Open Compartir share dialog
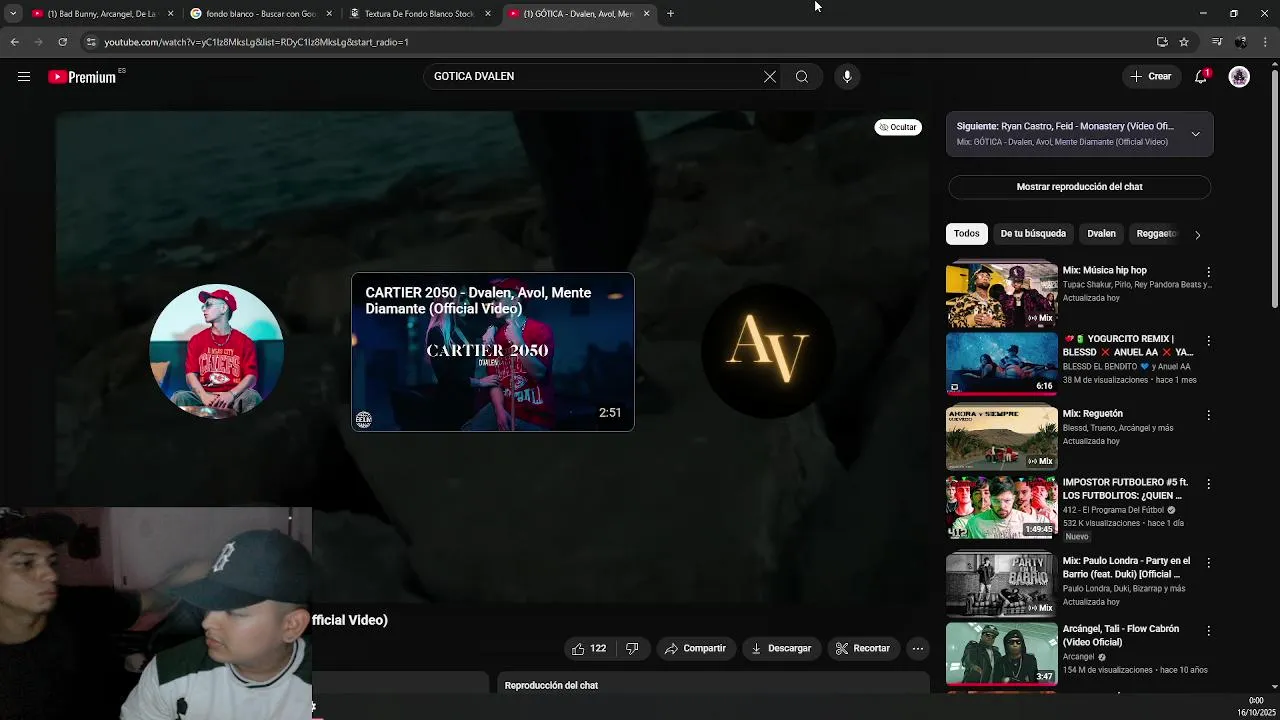Image resolution: width=1280 pixels, height=720 pixels. click(x=695, y=648)
